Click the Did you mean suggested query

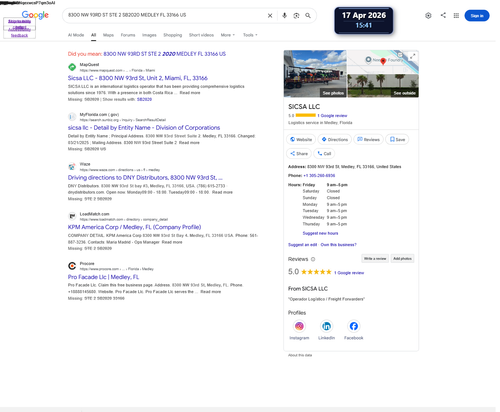point(164,54)
